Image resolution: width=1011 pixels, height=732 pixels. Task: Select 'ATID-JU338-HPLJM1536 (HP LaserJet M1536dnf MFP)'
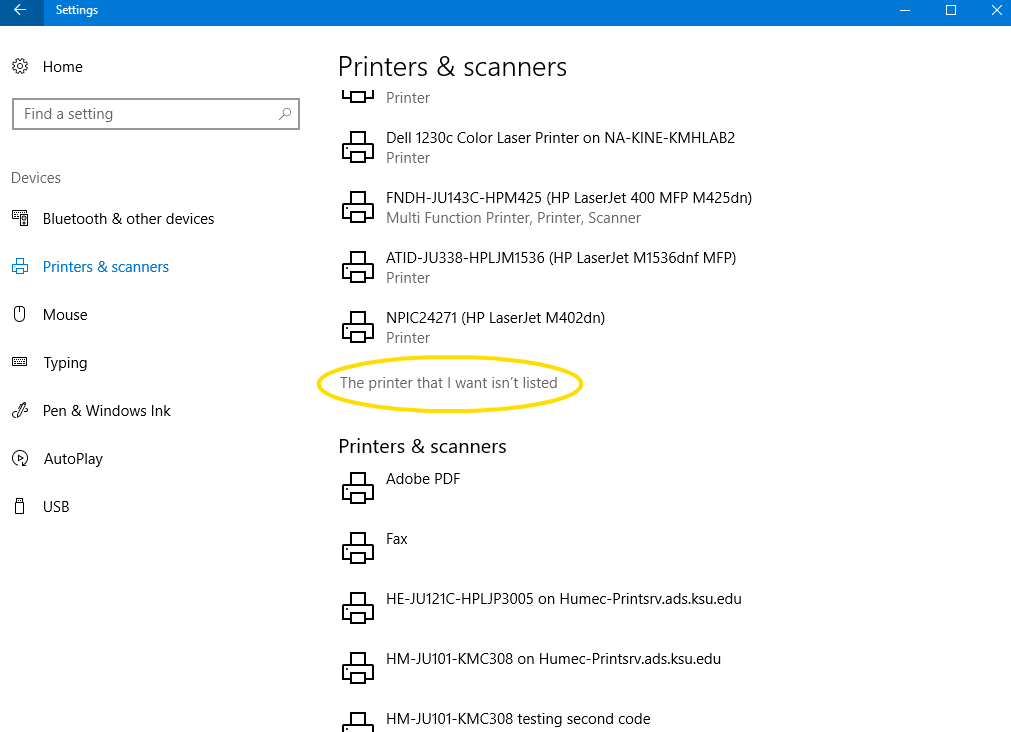(x=561, y=258)
